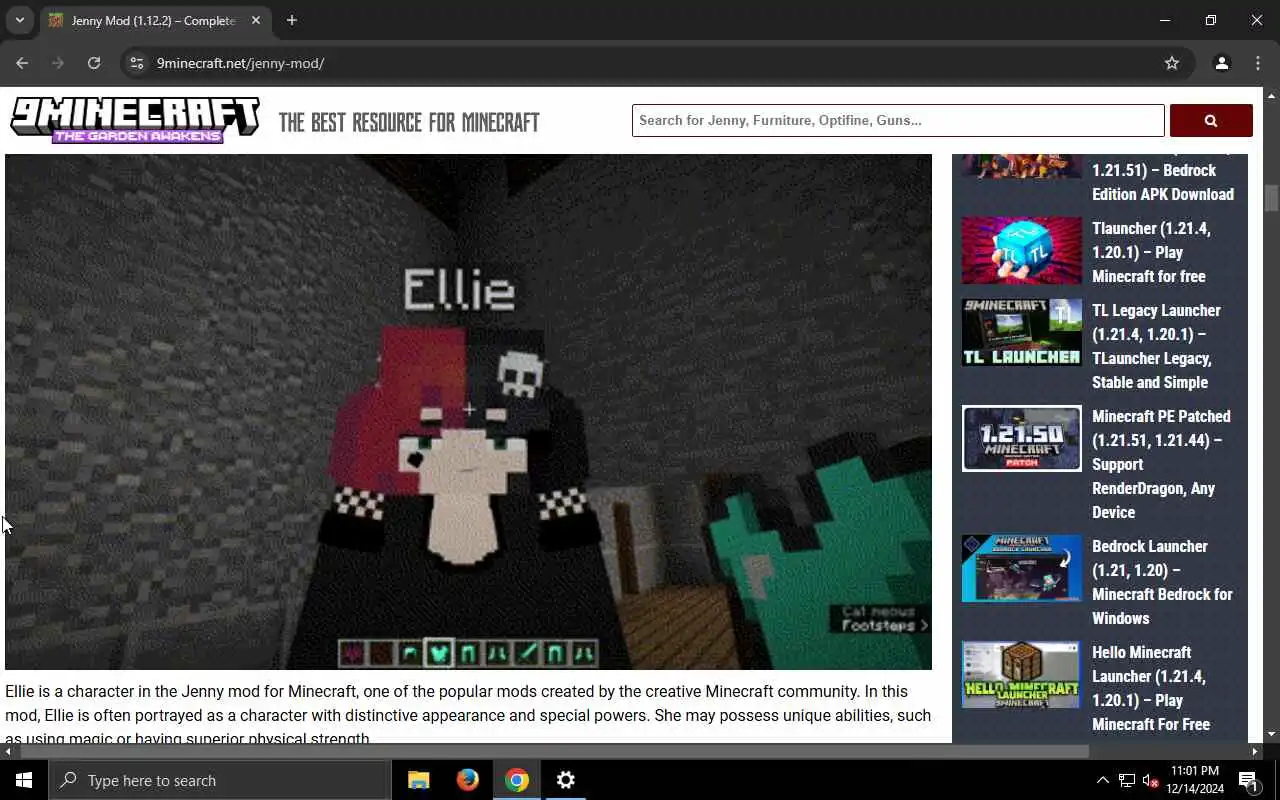
Task: Open site information icon in address bar
Action: 137,63
